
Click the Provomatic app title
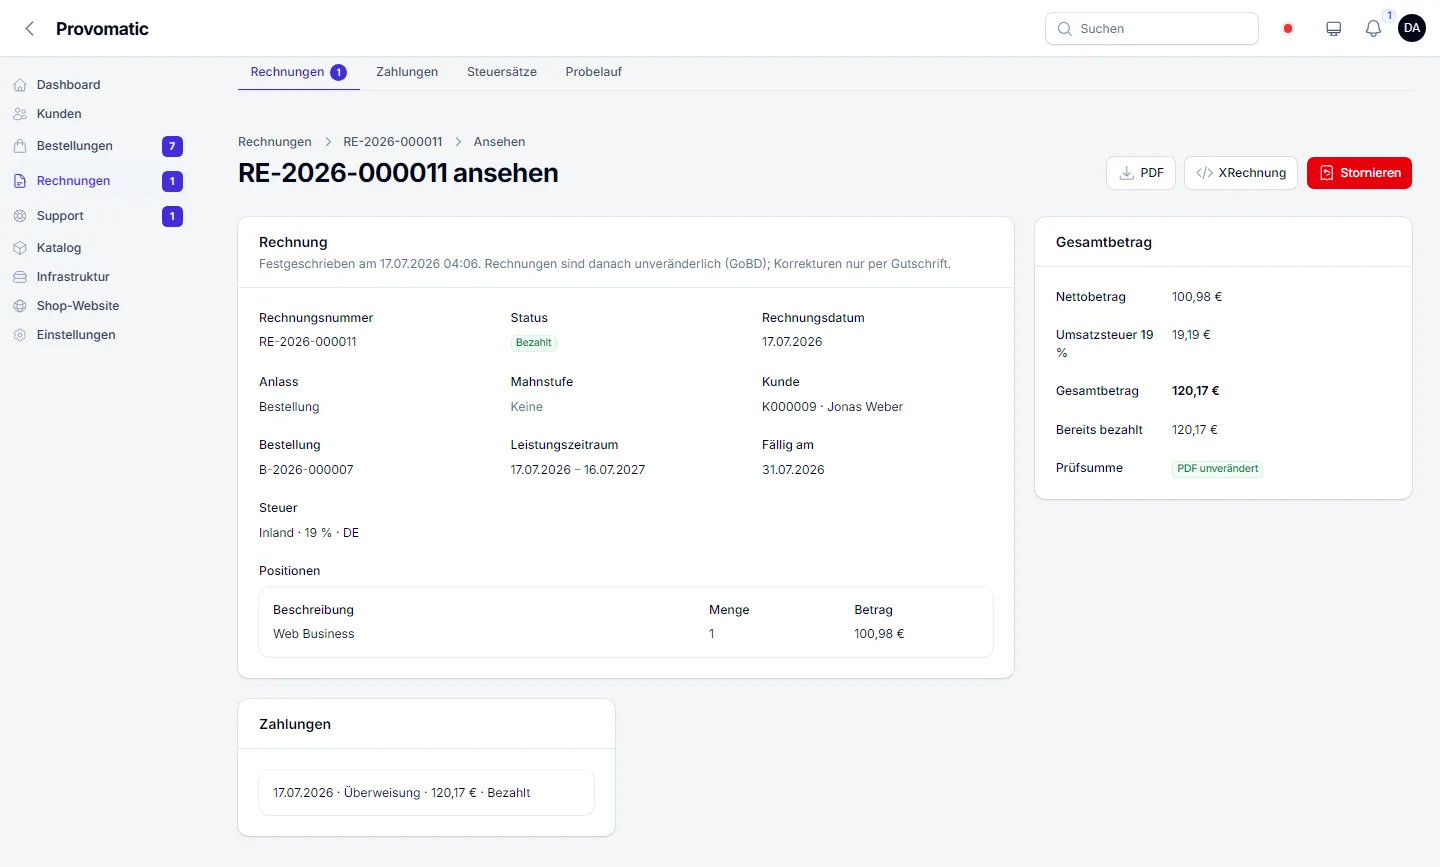click(102, 29)
